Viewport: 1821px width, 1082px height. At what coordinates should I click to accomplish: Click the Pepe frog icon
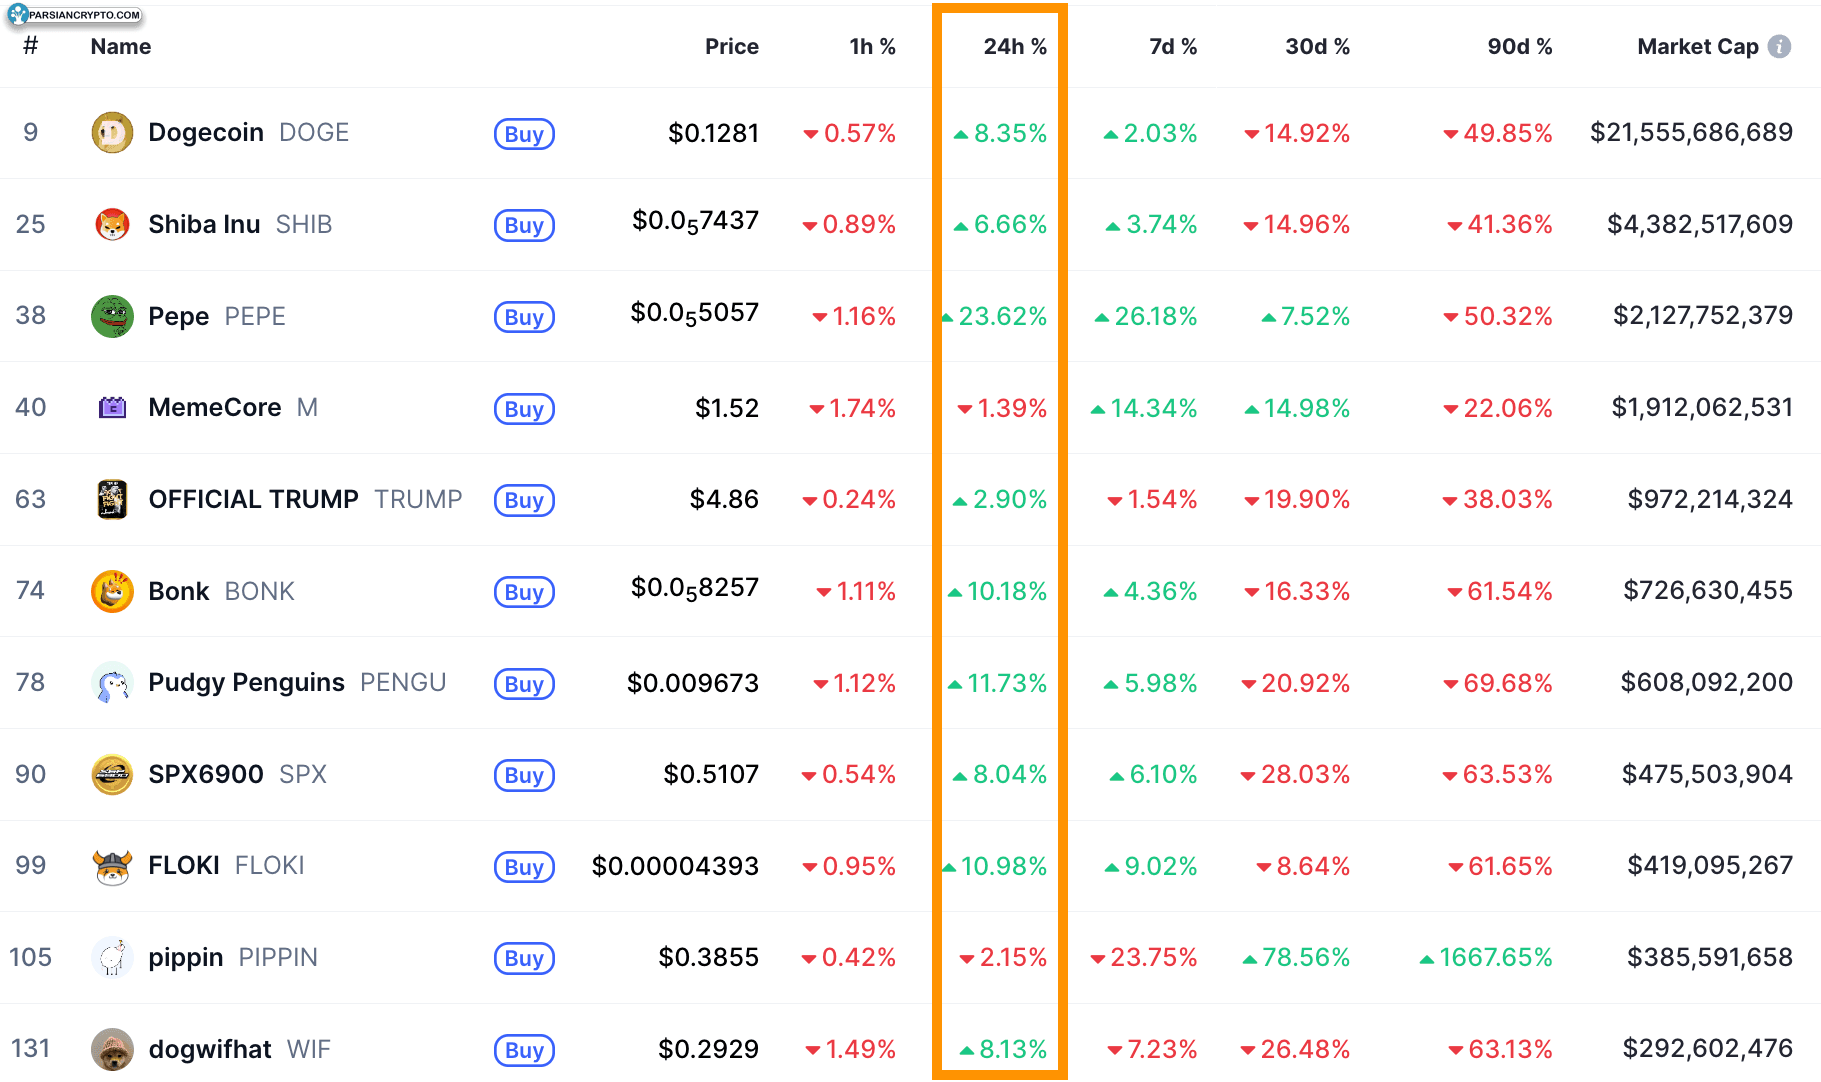pyautogui.click(x=112, y=316)
